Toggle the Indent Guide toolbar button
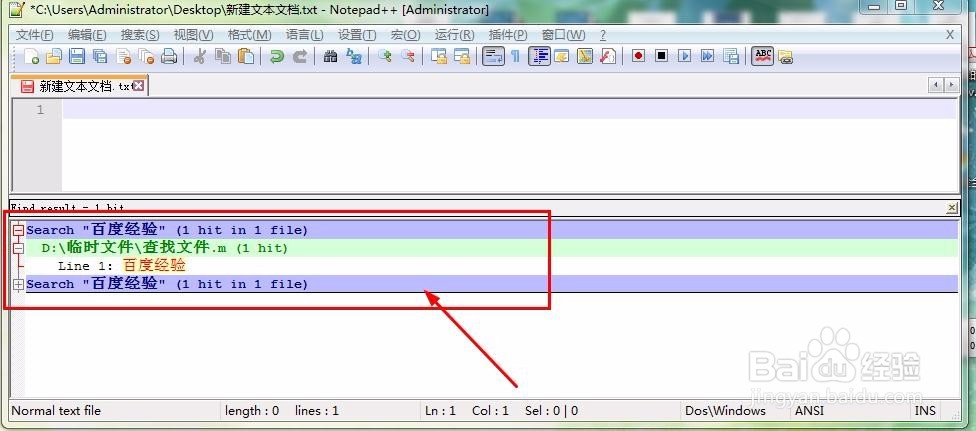The height and width of the screenshot is (431, 976). tap(539, 57)
